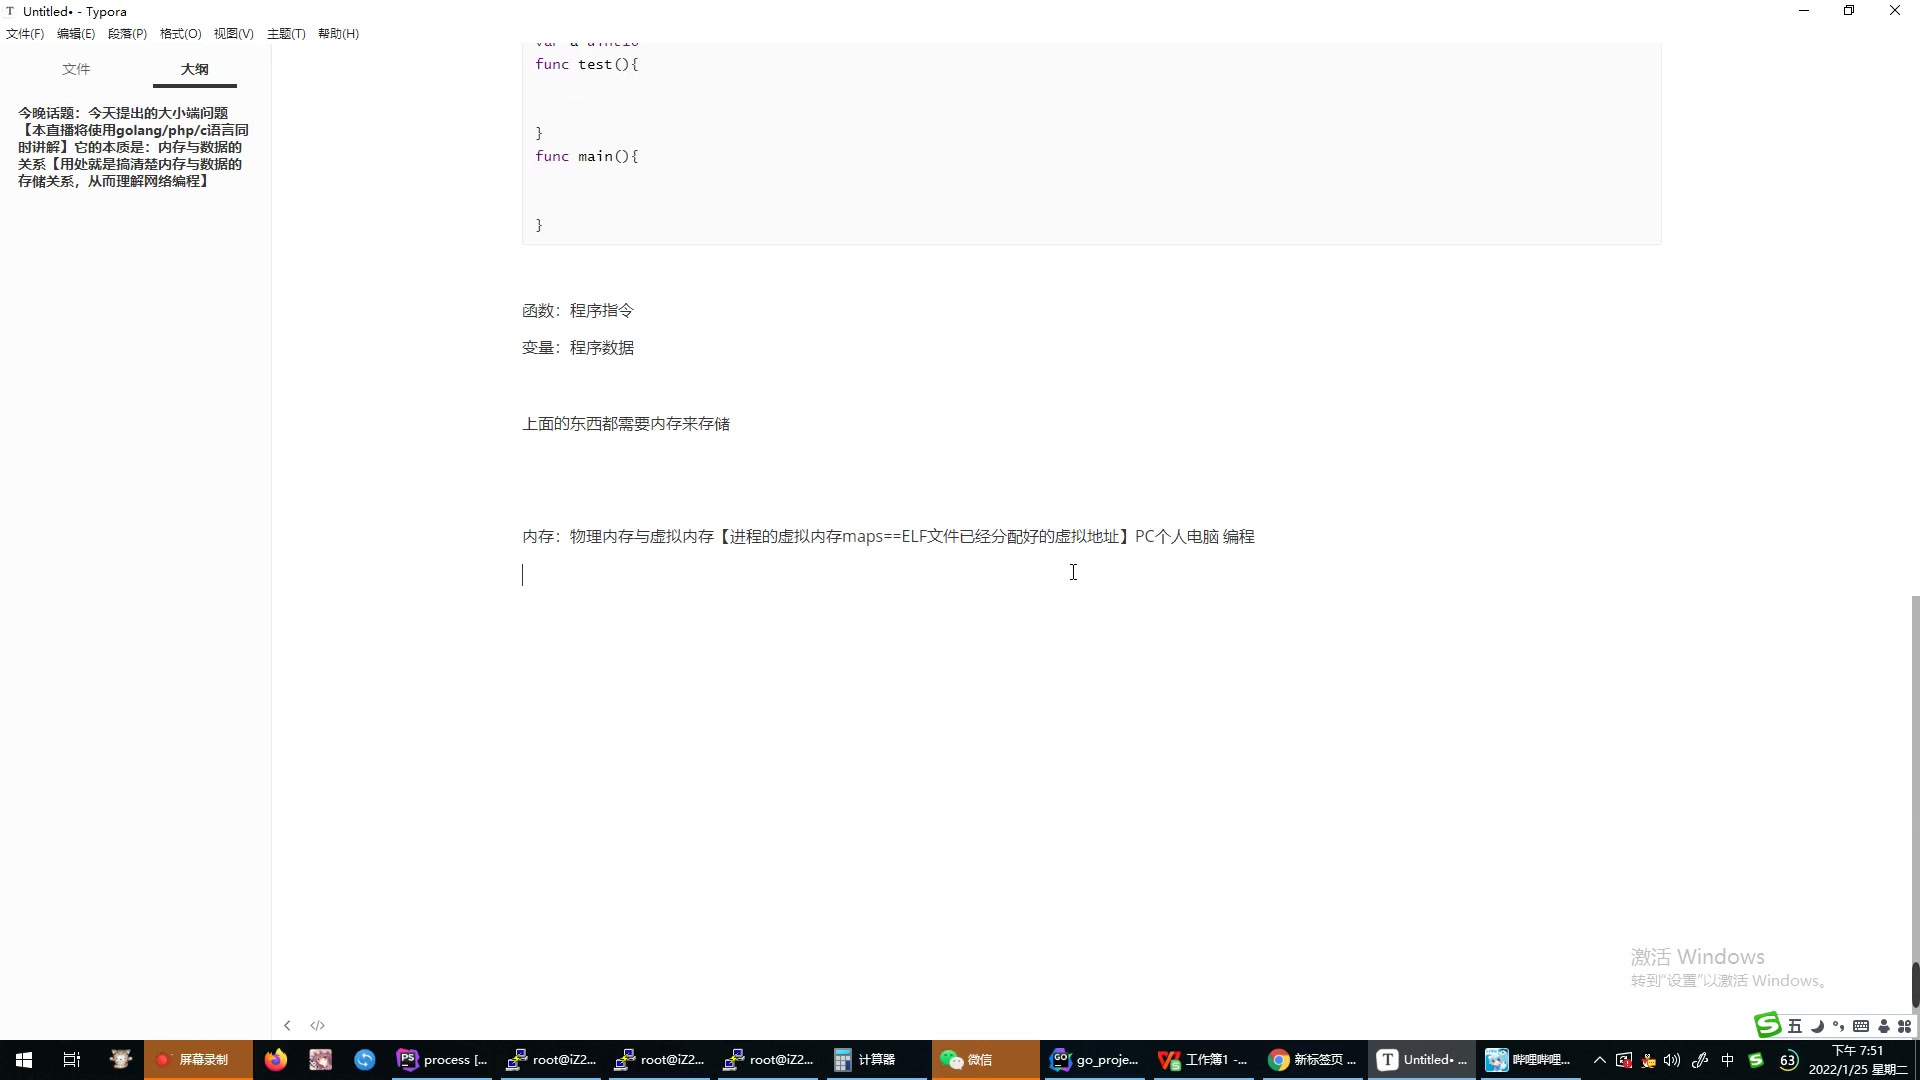The image size is (1920, 1080).
Task: Click the tray pen input icon
Action: [x=1699, y=1060]
